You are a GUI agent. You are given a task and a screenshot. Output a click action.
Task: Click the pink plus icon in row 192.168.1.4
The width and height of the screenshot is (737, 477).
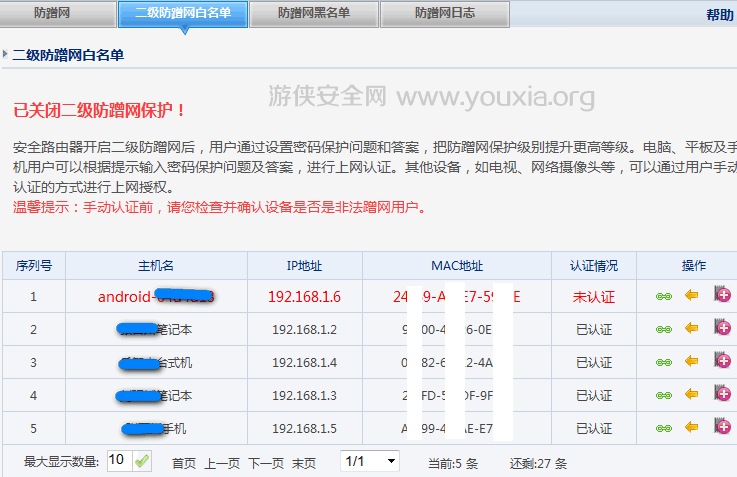[722, 360]
